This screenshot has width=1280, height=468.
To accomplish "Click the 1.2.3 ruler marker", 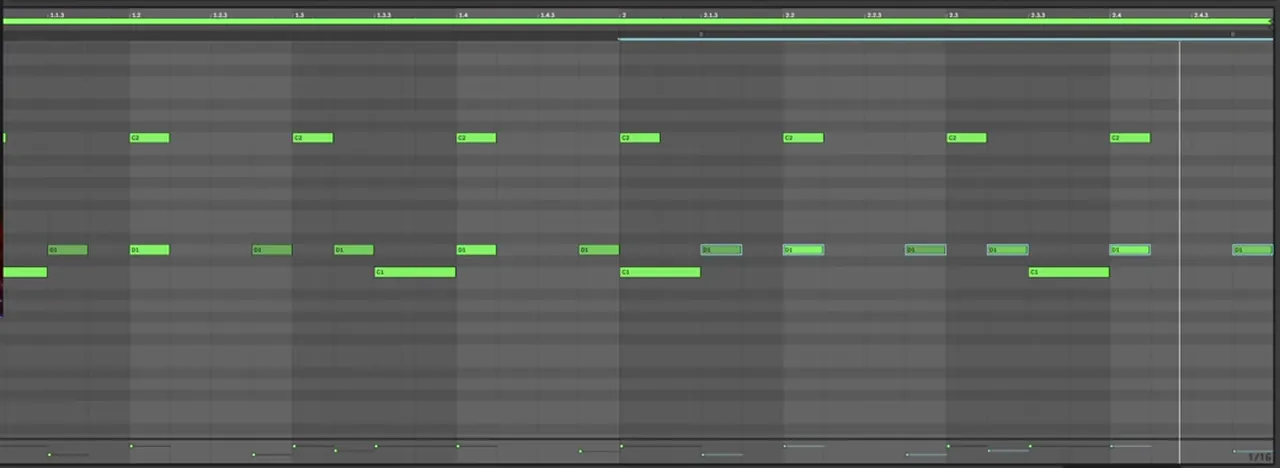I will pyautogui.click(x=221, y=15).
